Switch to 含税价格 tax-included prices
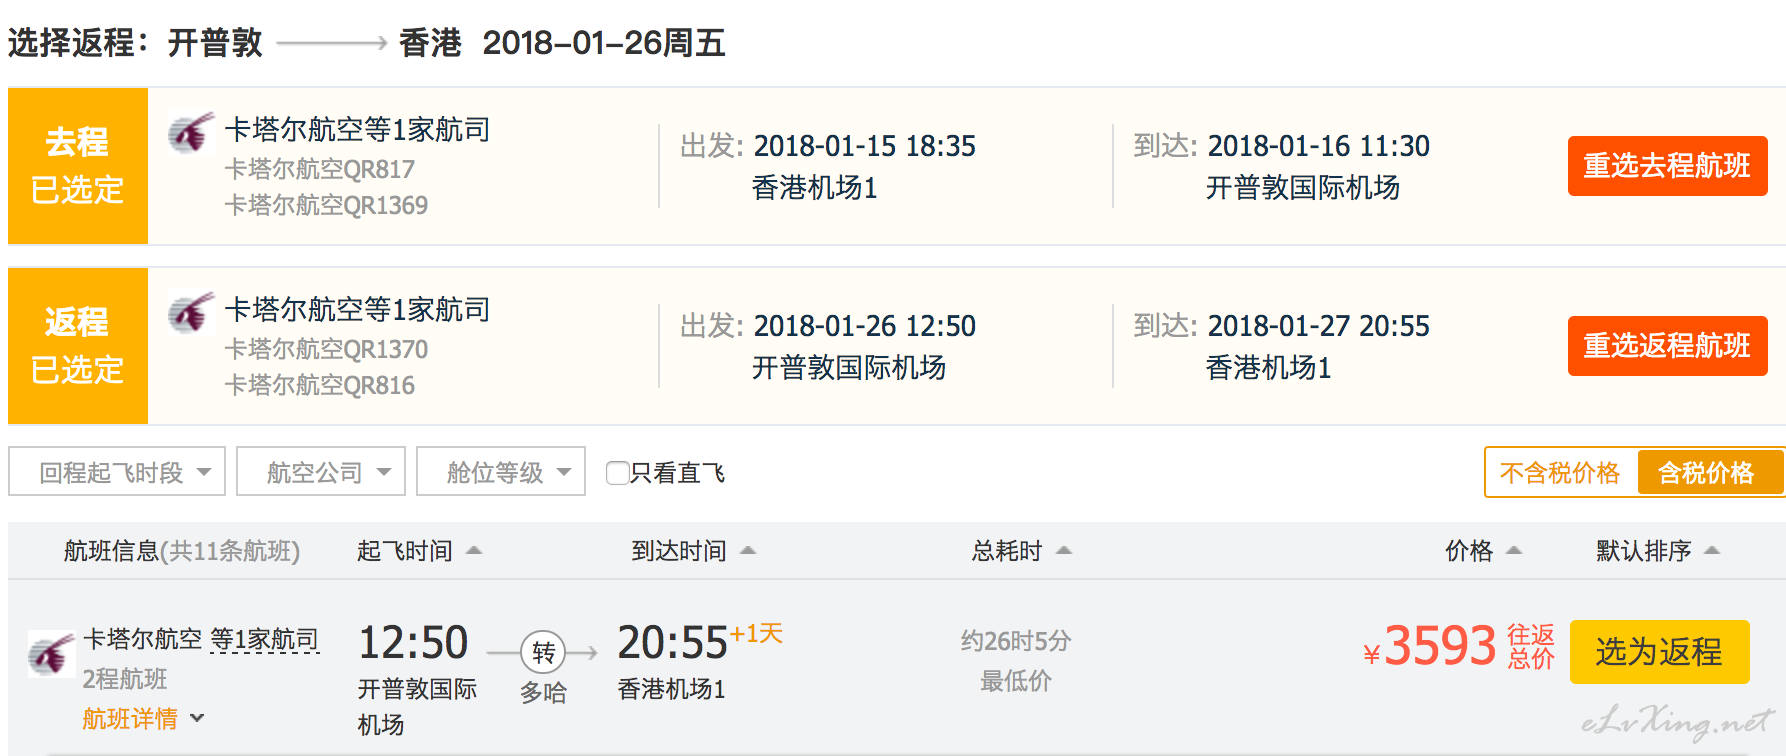This screenshot has height=756, width=1786. 1707,472
